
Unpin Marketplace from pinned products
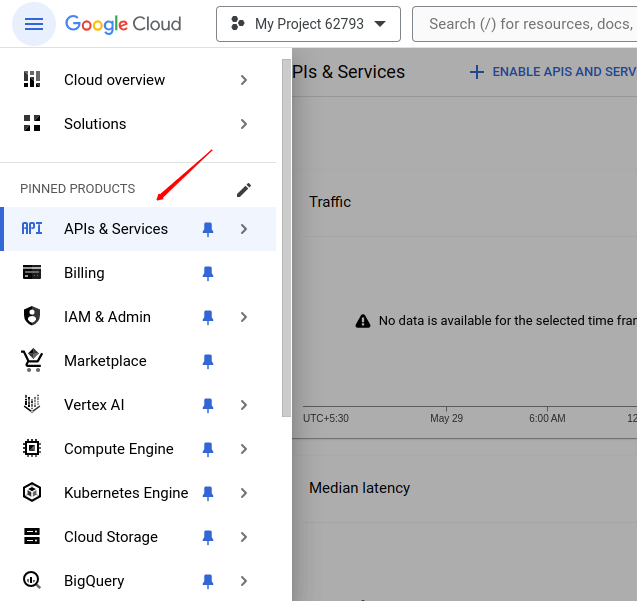208,361
